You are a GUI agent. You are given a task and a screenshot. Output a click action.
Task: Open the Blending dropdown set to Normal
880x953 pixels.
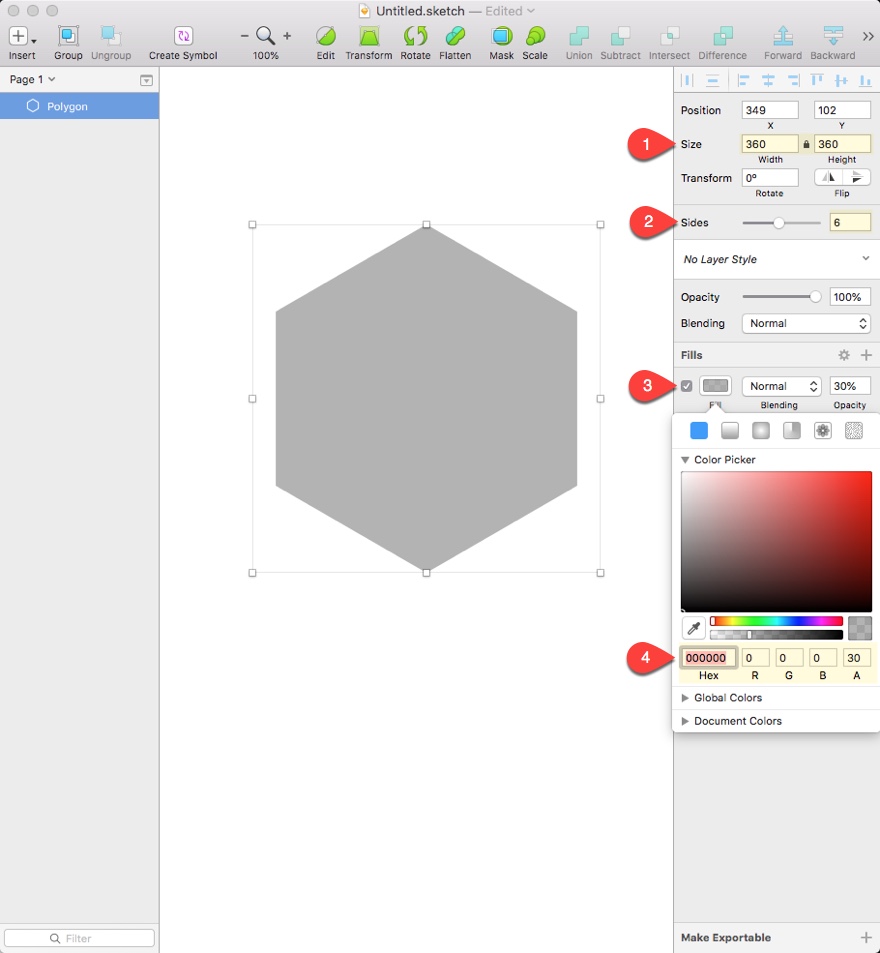pyautogui.click(x=806, y=323)
